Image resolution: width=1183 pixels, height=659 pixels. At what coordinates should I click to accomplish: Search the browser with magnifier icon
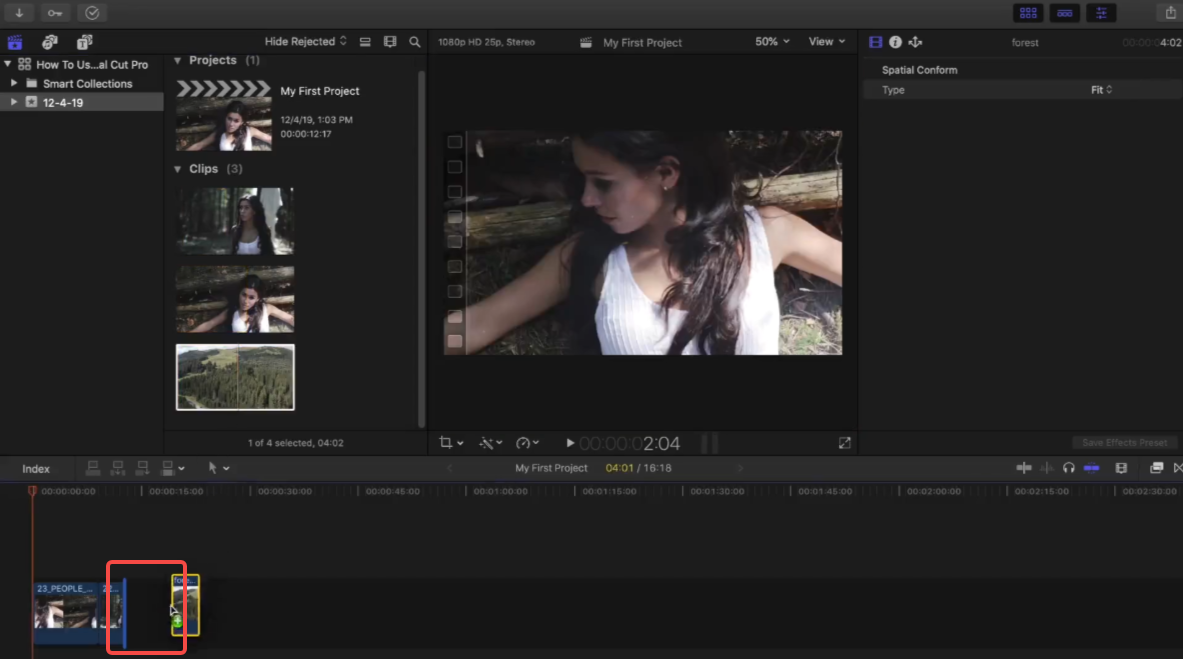pos(415,42)
